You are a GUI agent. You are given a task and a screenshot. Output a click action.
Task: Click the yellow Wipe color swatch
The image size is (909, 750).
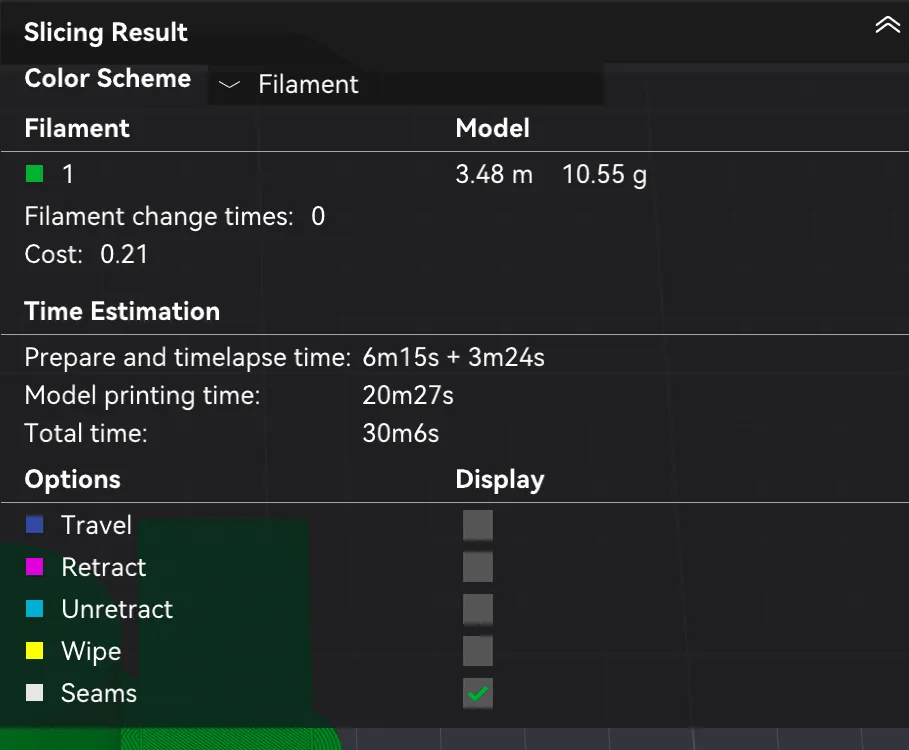pyautogui.click(x=35, y=650)
